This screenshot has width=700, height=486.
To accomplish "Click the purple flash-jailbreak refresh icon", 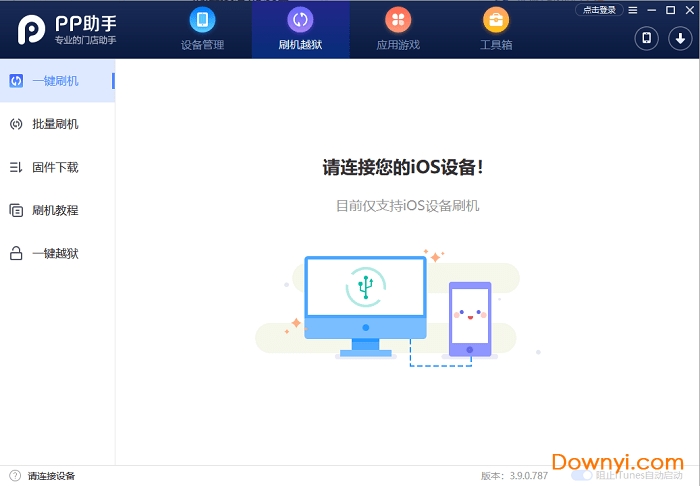I will [300, 20].
